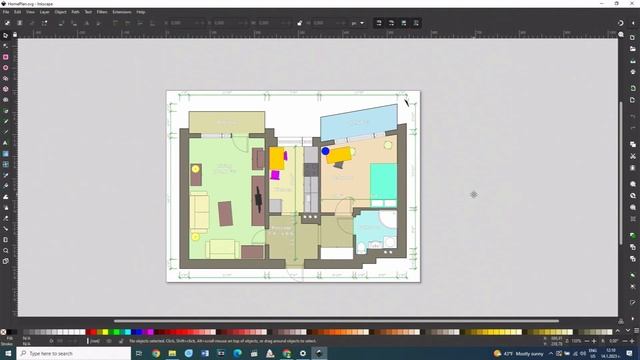Click the no-color X swatch
The image size is (640, 360).
(3, 332)
